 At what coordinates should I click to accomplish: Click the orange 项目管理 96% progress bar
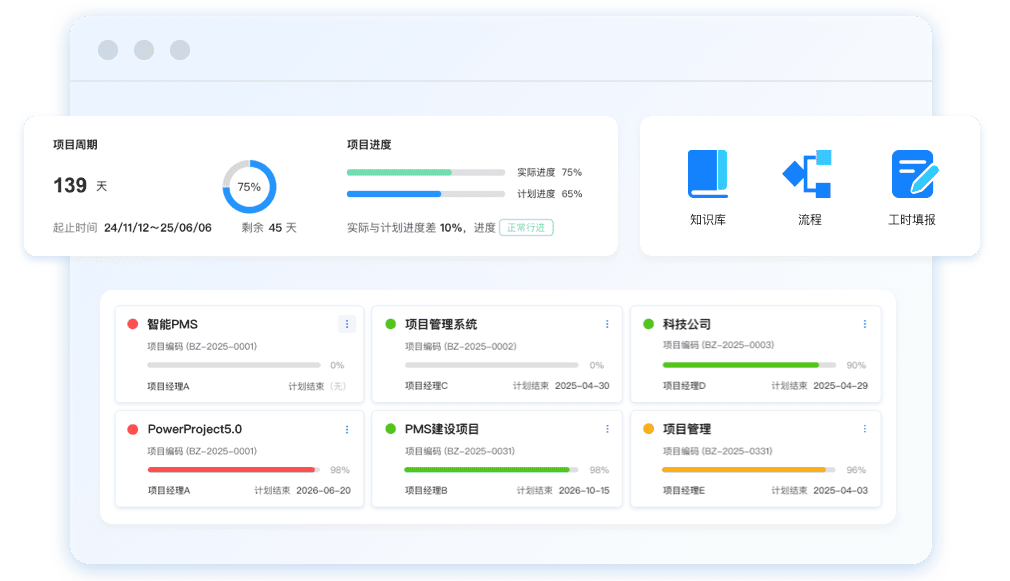tap(748, 470)
